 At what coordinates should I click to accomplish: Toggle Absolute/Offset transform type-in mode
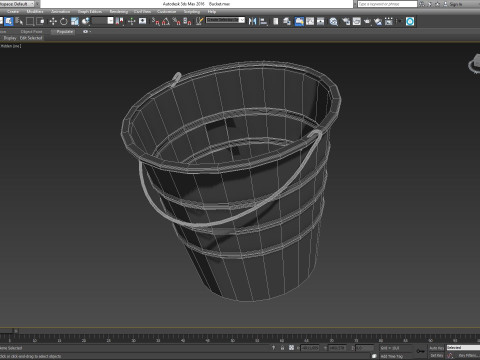click(x=291, y=348)
